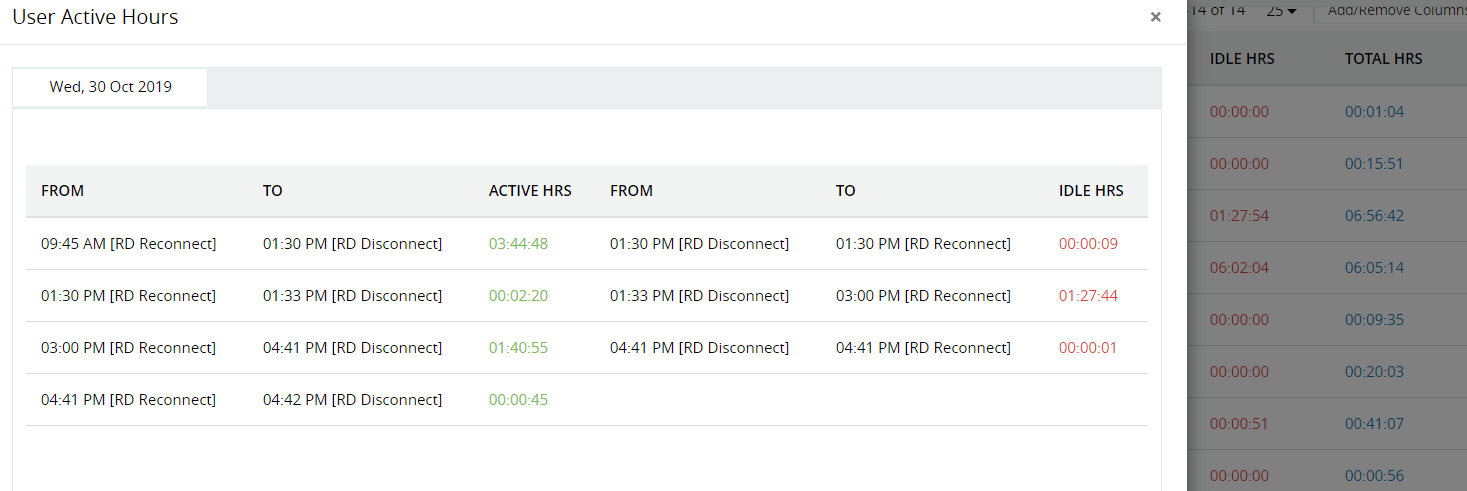Click the 09:45 AM [RD Reconnect] cell
1467x491 pixels.
click(x=128, y=244)
